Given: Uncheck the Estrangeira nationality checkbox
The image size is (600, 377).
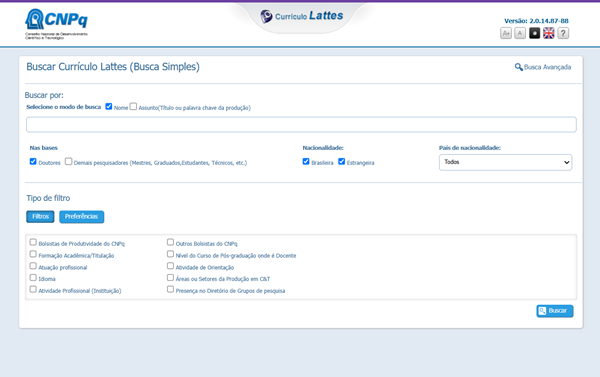Looking at the screenshot, I should tap(341, 162).
